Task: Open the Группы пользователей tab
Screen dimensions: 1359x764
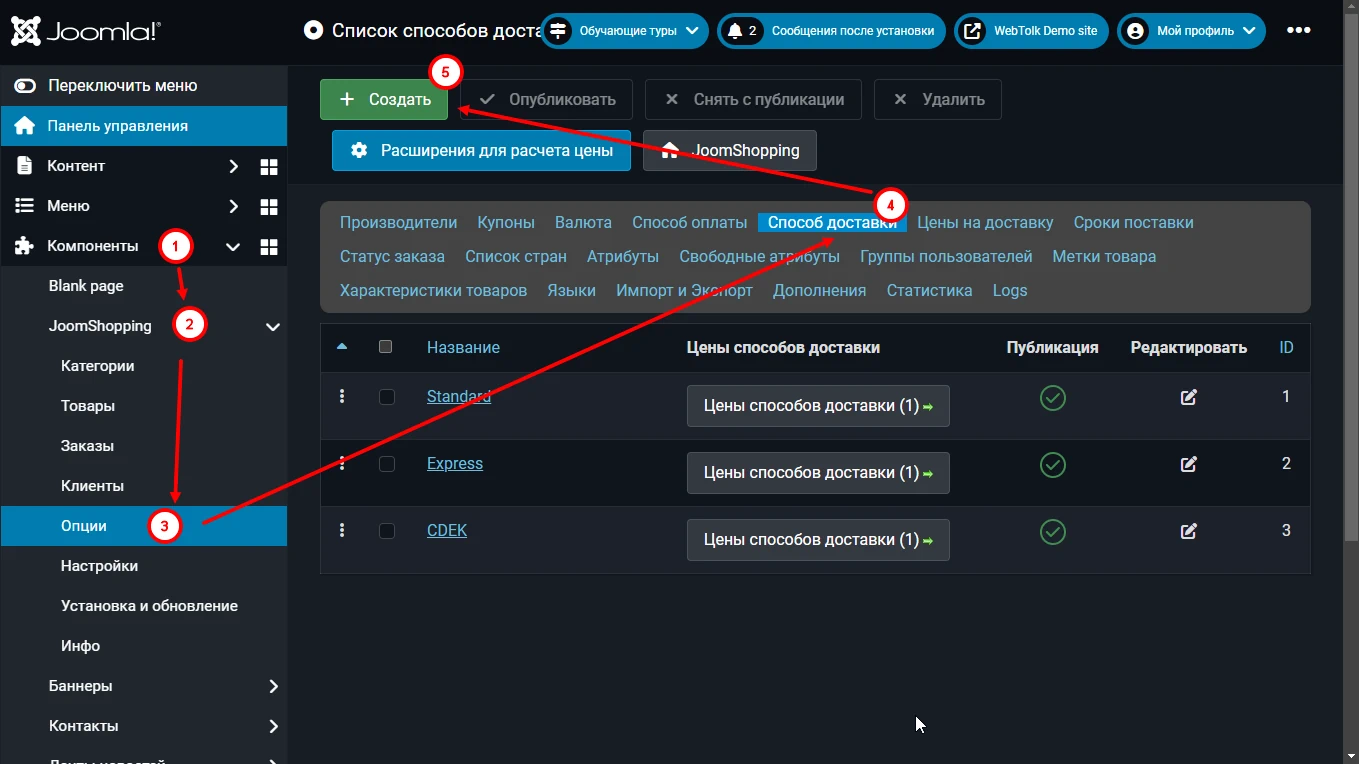Action: [946, 256]
